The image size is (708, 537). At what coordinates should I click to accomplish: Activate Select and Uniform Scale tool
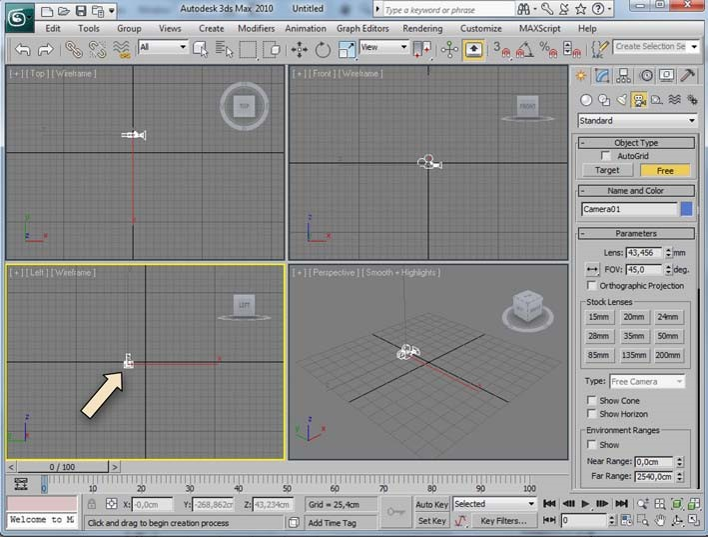click(347, 49)
